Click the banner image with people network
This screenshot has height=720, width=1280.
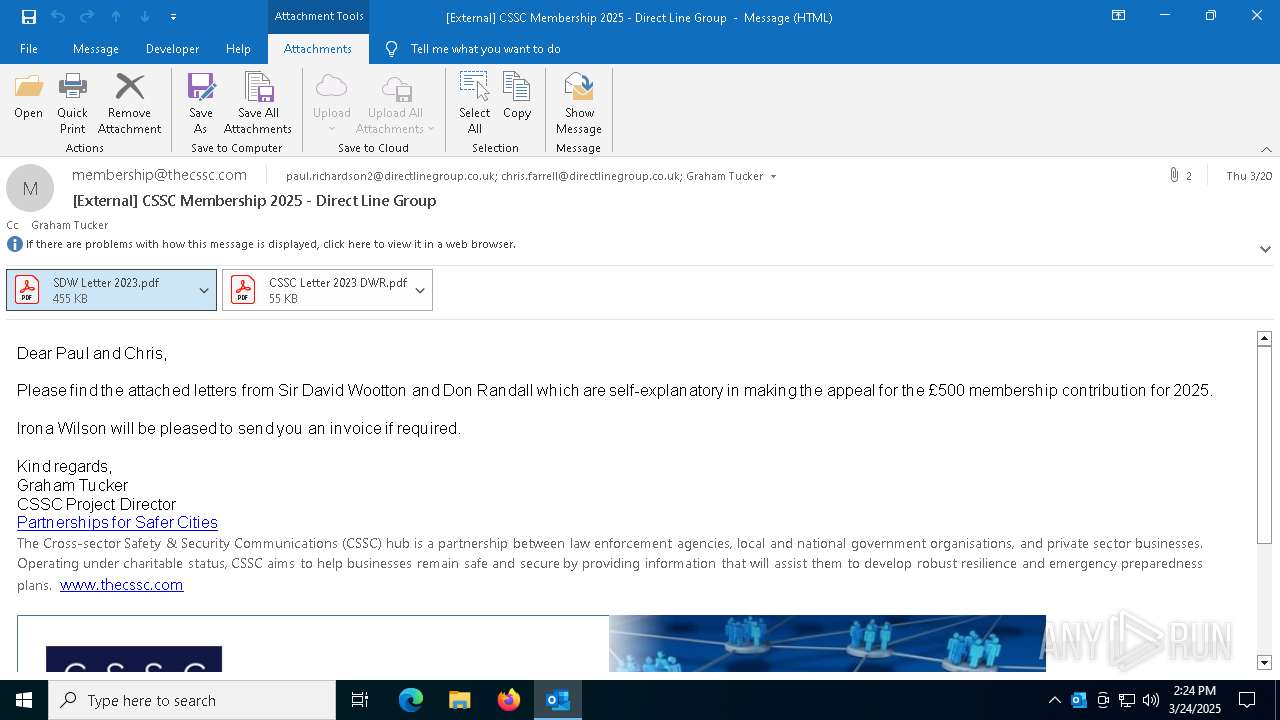point(827,643)
